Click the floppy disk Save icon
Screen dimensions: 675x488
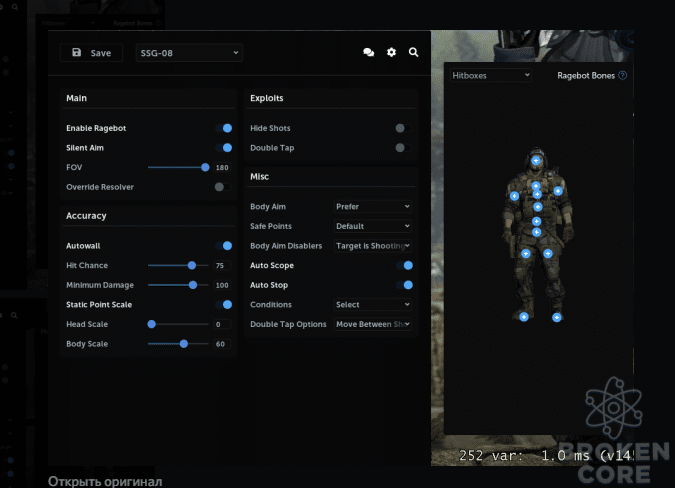pos(77,53)
